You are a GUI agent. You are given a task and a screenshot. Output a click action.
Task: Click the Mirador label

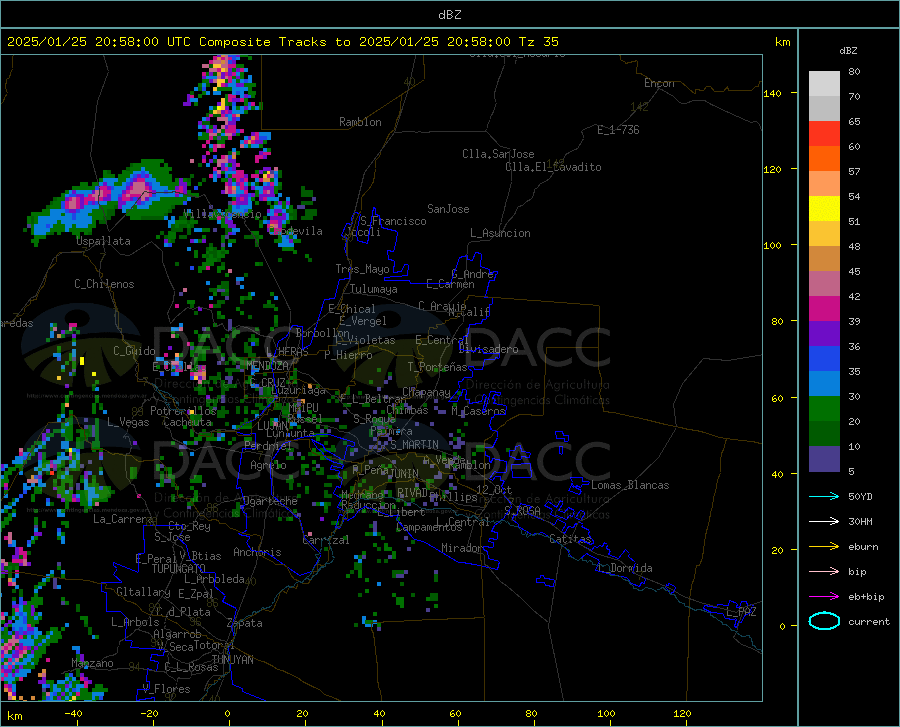point(462,548)
